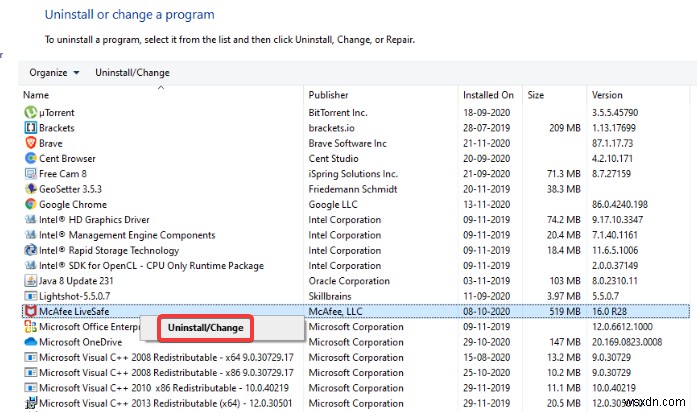Sort by Installed On column header
This screenshot has height=412, width=697.
488,95
